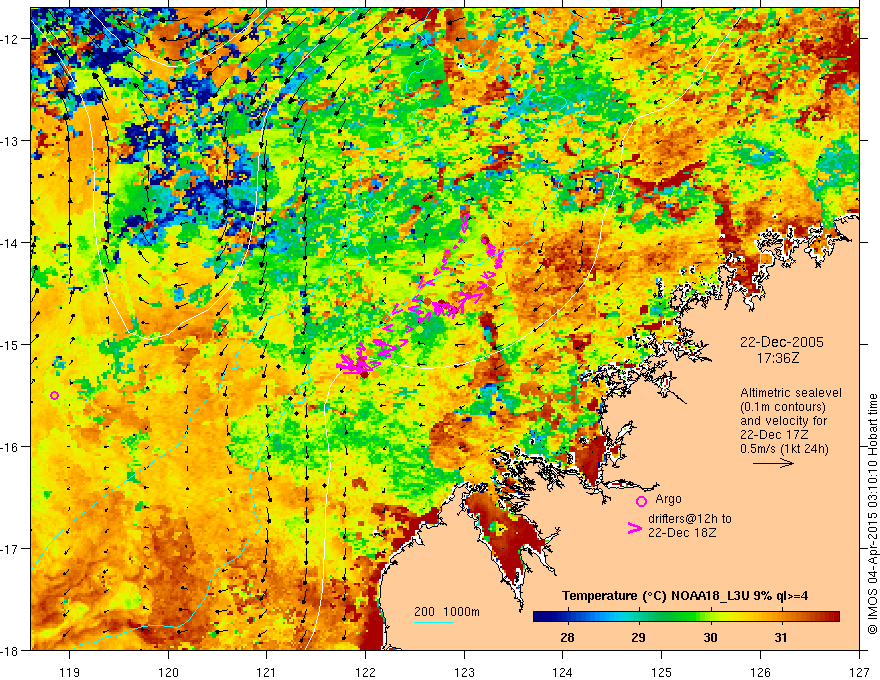Click the longitude label 120

pos(168,672)
